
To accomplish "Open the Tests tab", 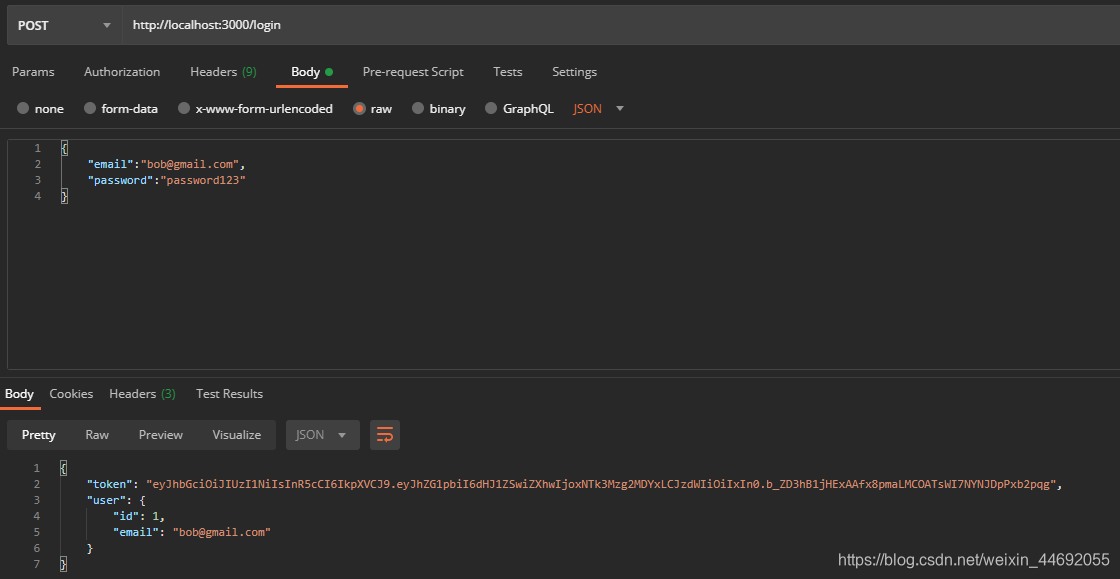I will click(508, 71).
